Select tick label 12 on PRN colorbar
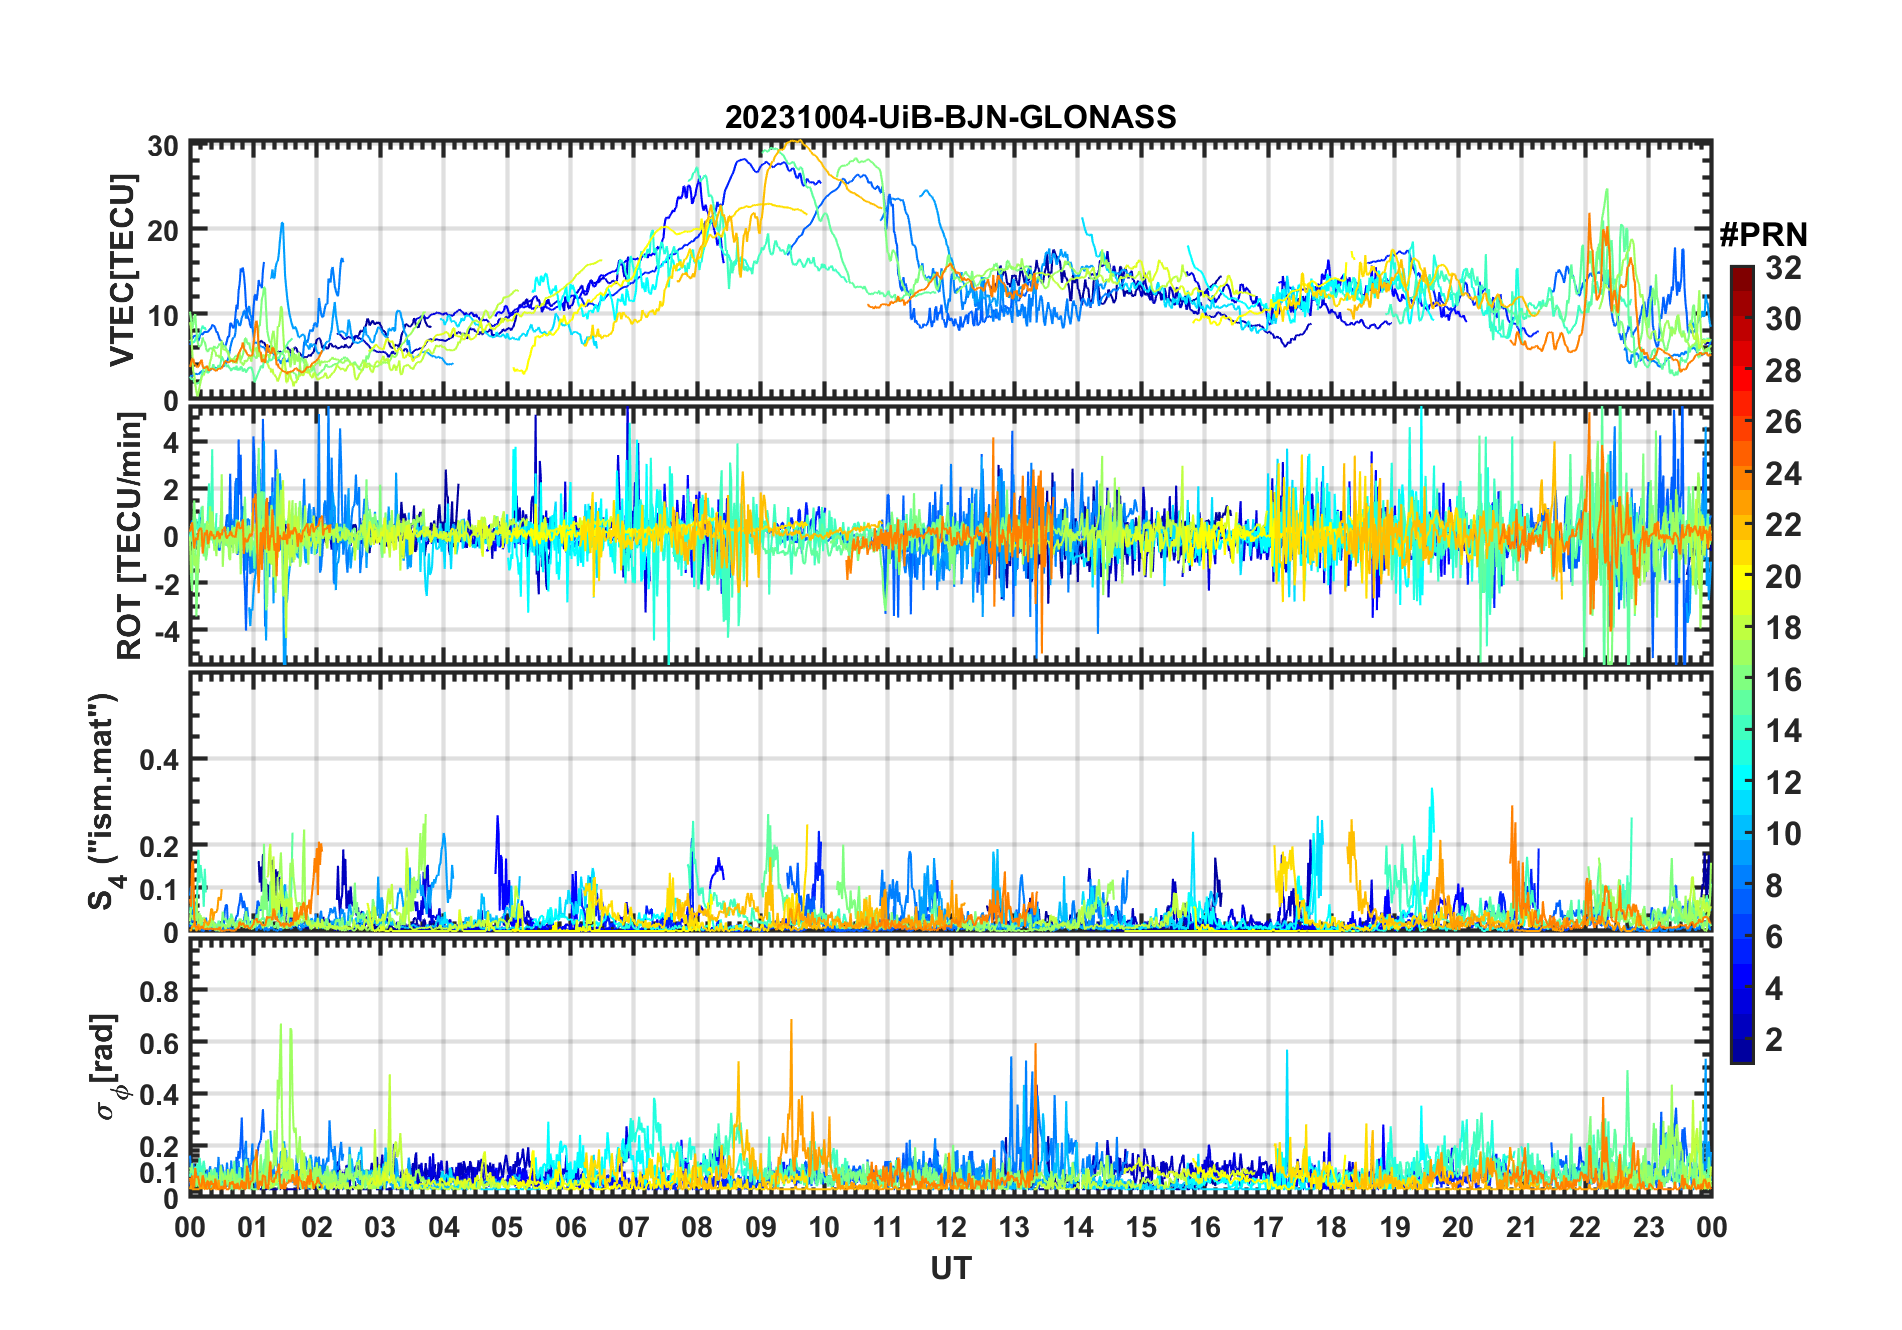 pyautogui.click(x=1783, y=783)
